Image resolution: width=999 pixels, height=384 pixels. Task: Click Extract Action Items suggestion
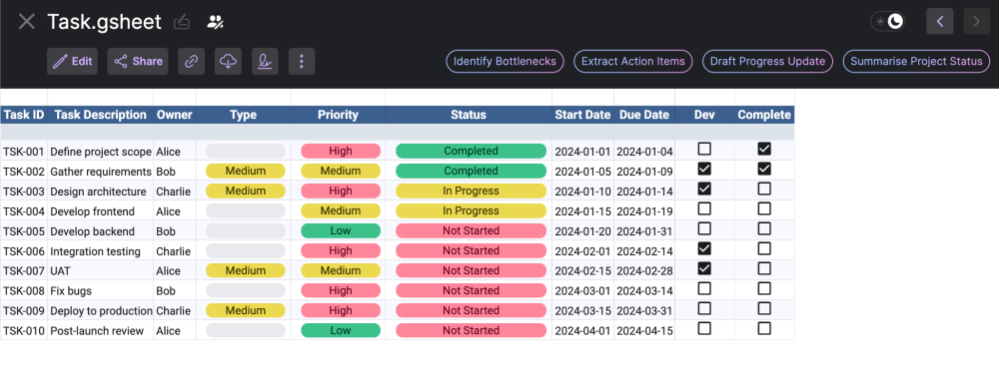pyautogui.click(x=633, y=62)
